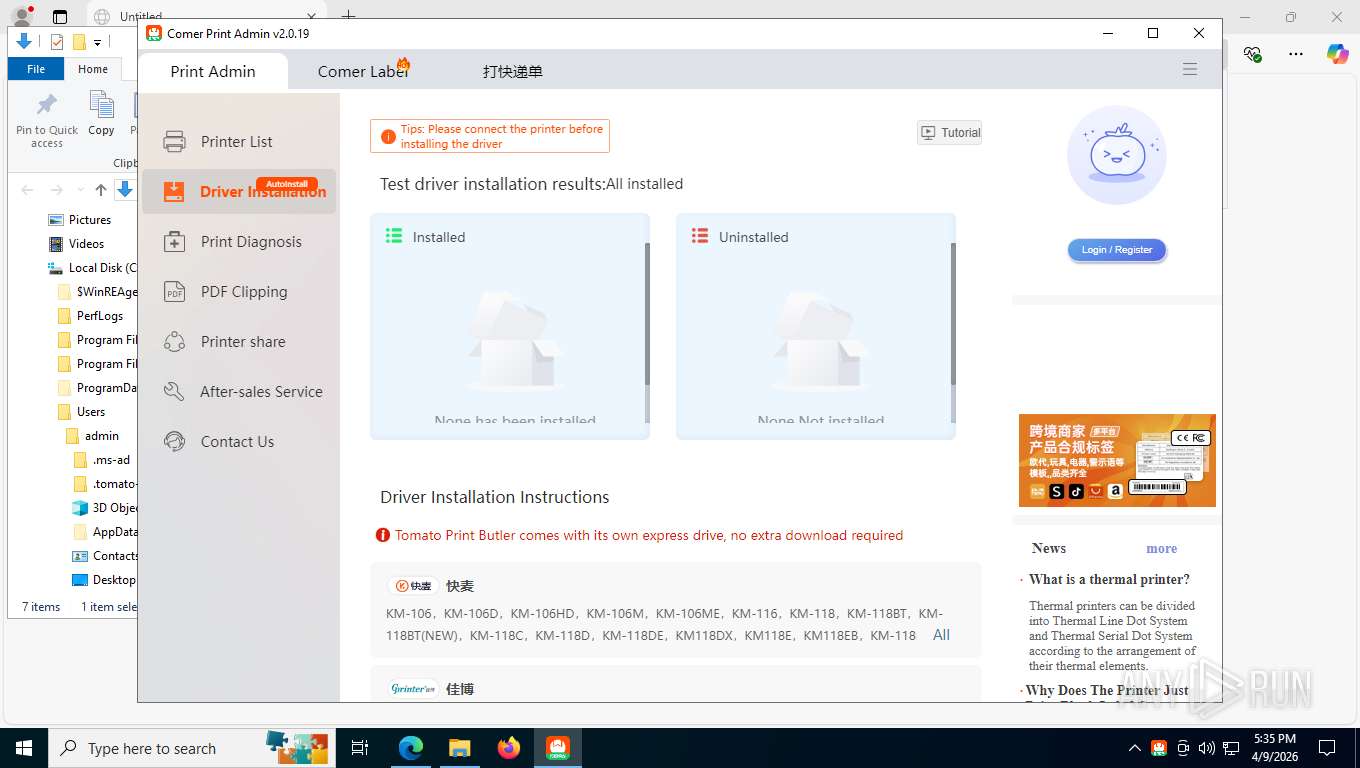Click the Uninstalled panel scrollbar
The height and width of the screenshot is (768, 1360).
point(953,314)
